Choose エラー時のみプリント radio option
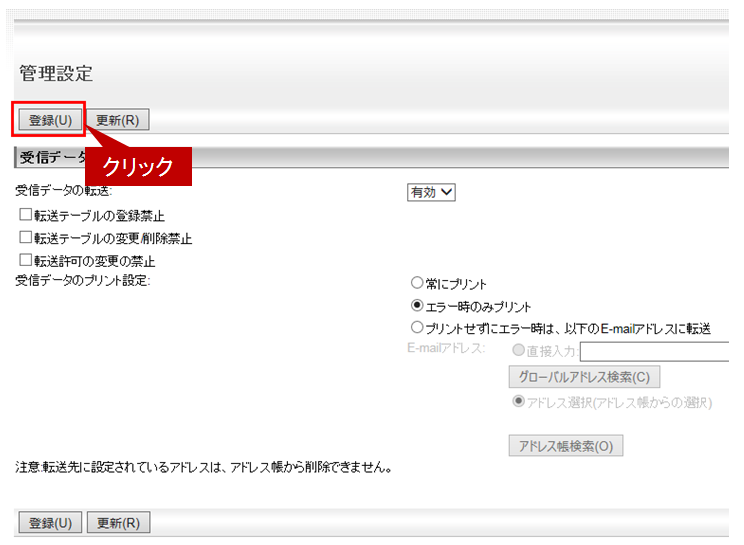Image resolution: width=744 pixels, height=545 pixels. 417,306
